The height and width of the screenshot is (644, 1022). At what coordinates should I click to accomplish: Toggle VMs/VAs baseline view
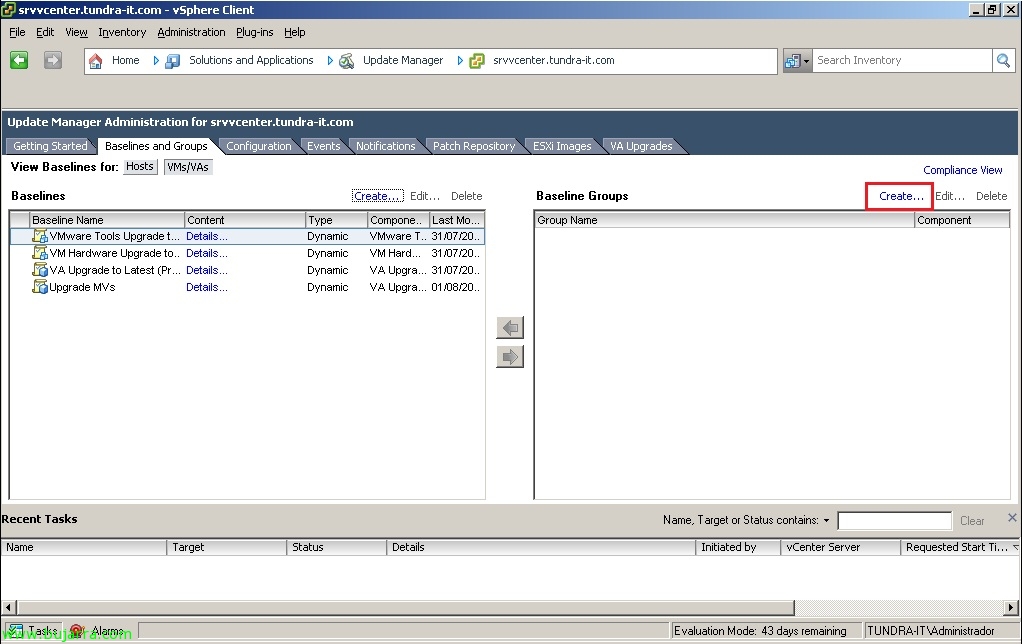[x=188, y=167]
